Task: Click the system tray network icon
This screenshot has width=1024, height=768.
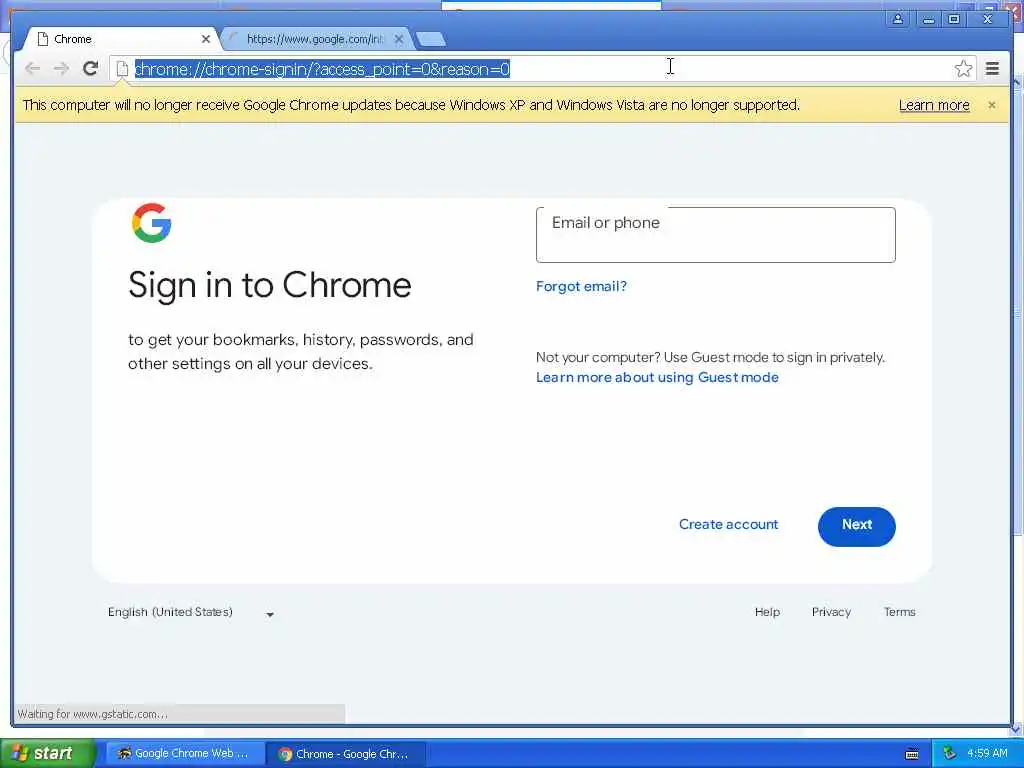Action: pyautogui.click(x=949, y=753)
